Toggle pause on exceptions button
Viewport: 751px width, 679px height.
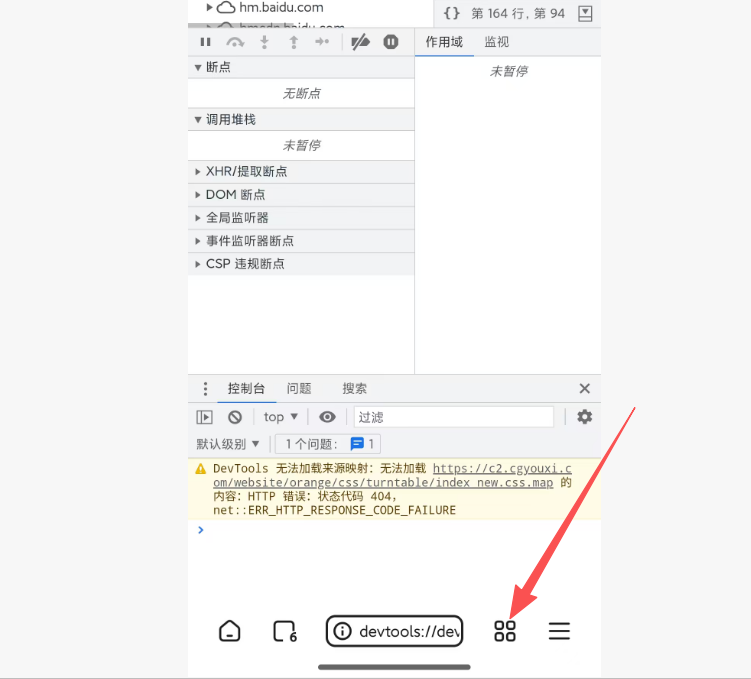pyautogui.click(x=391, y=42)
